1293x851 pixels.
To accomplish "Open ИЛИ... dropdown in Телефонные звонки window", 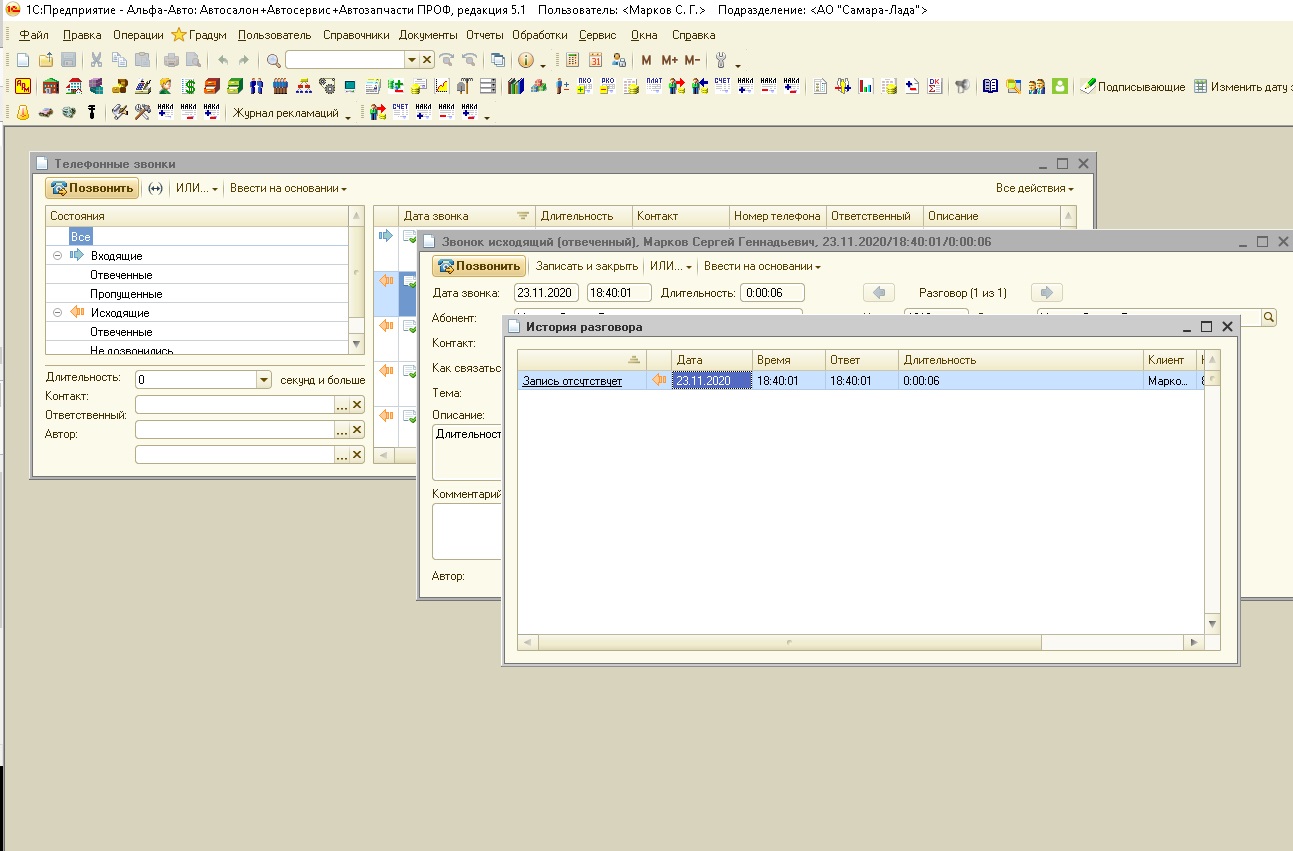I will pyautogui.click(x=197, y=188).
